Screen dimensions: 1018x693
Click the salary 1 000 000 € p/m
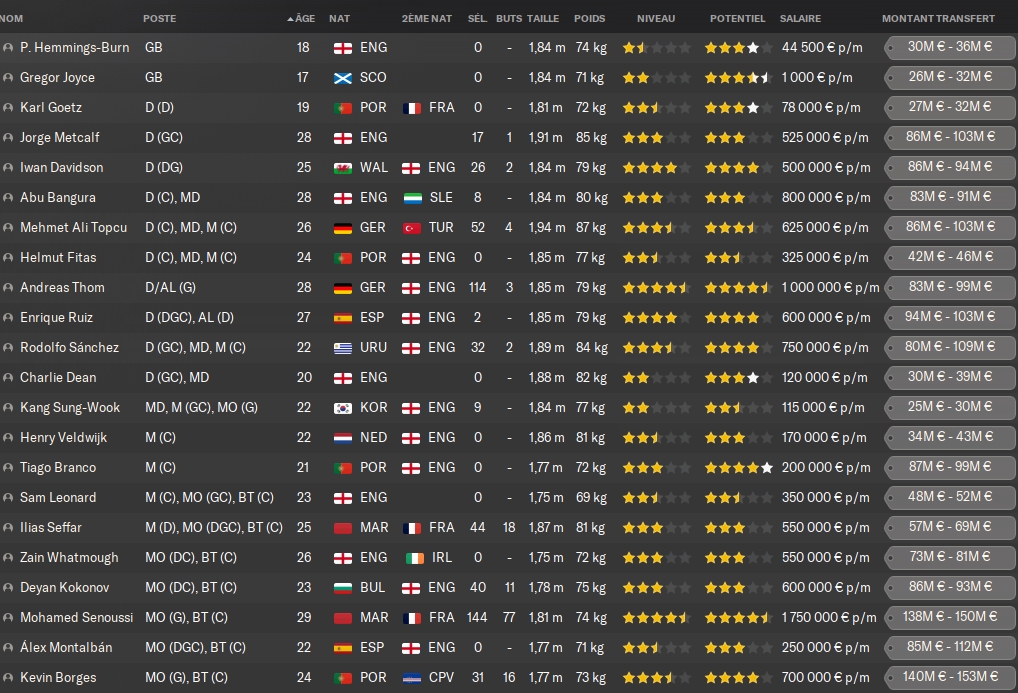pos(830,288)
